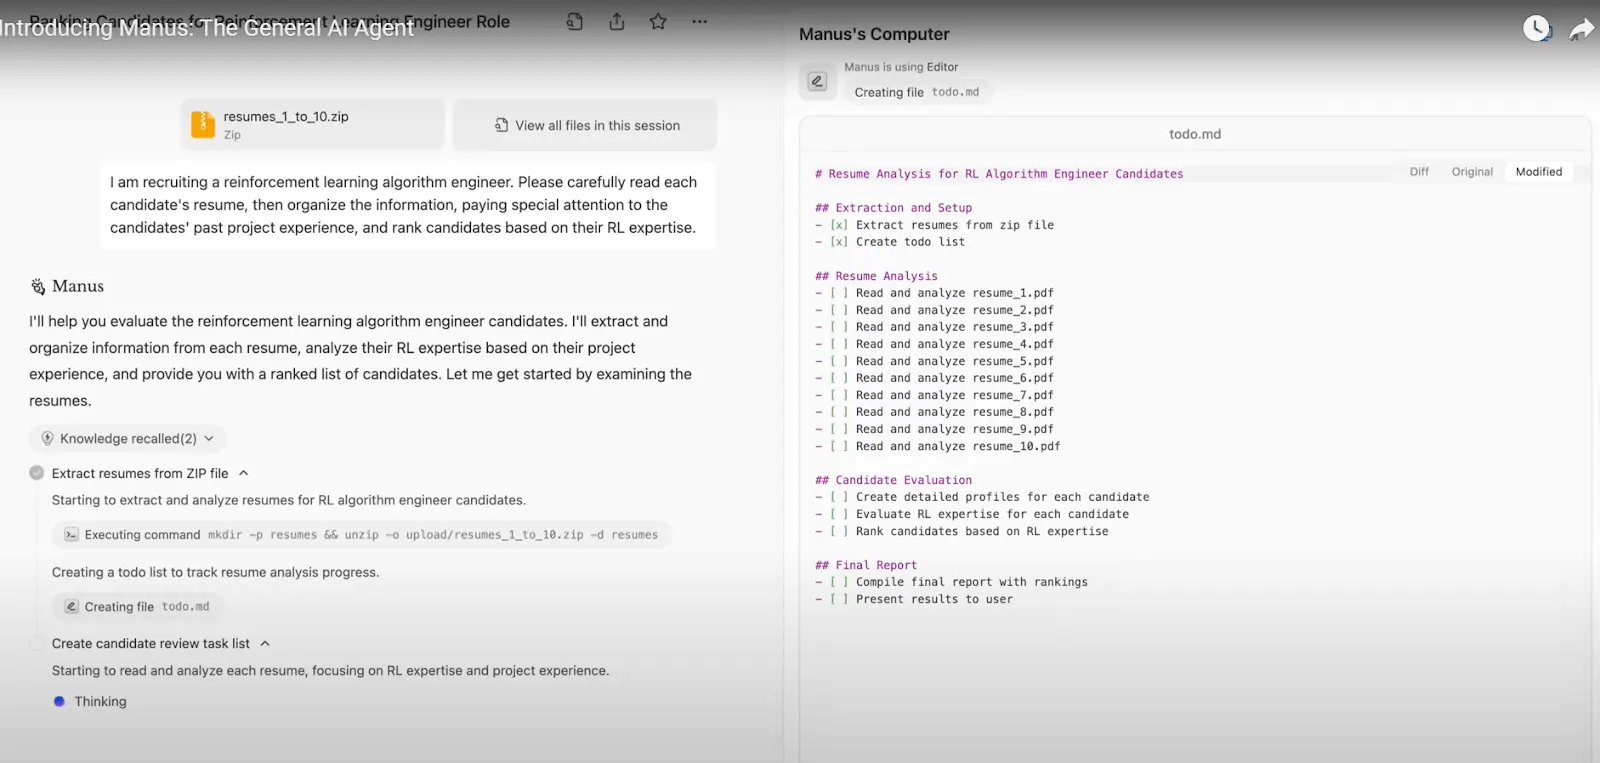Click the Read and analyze resume_6.pdf line

tap(934, 378)
